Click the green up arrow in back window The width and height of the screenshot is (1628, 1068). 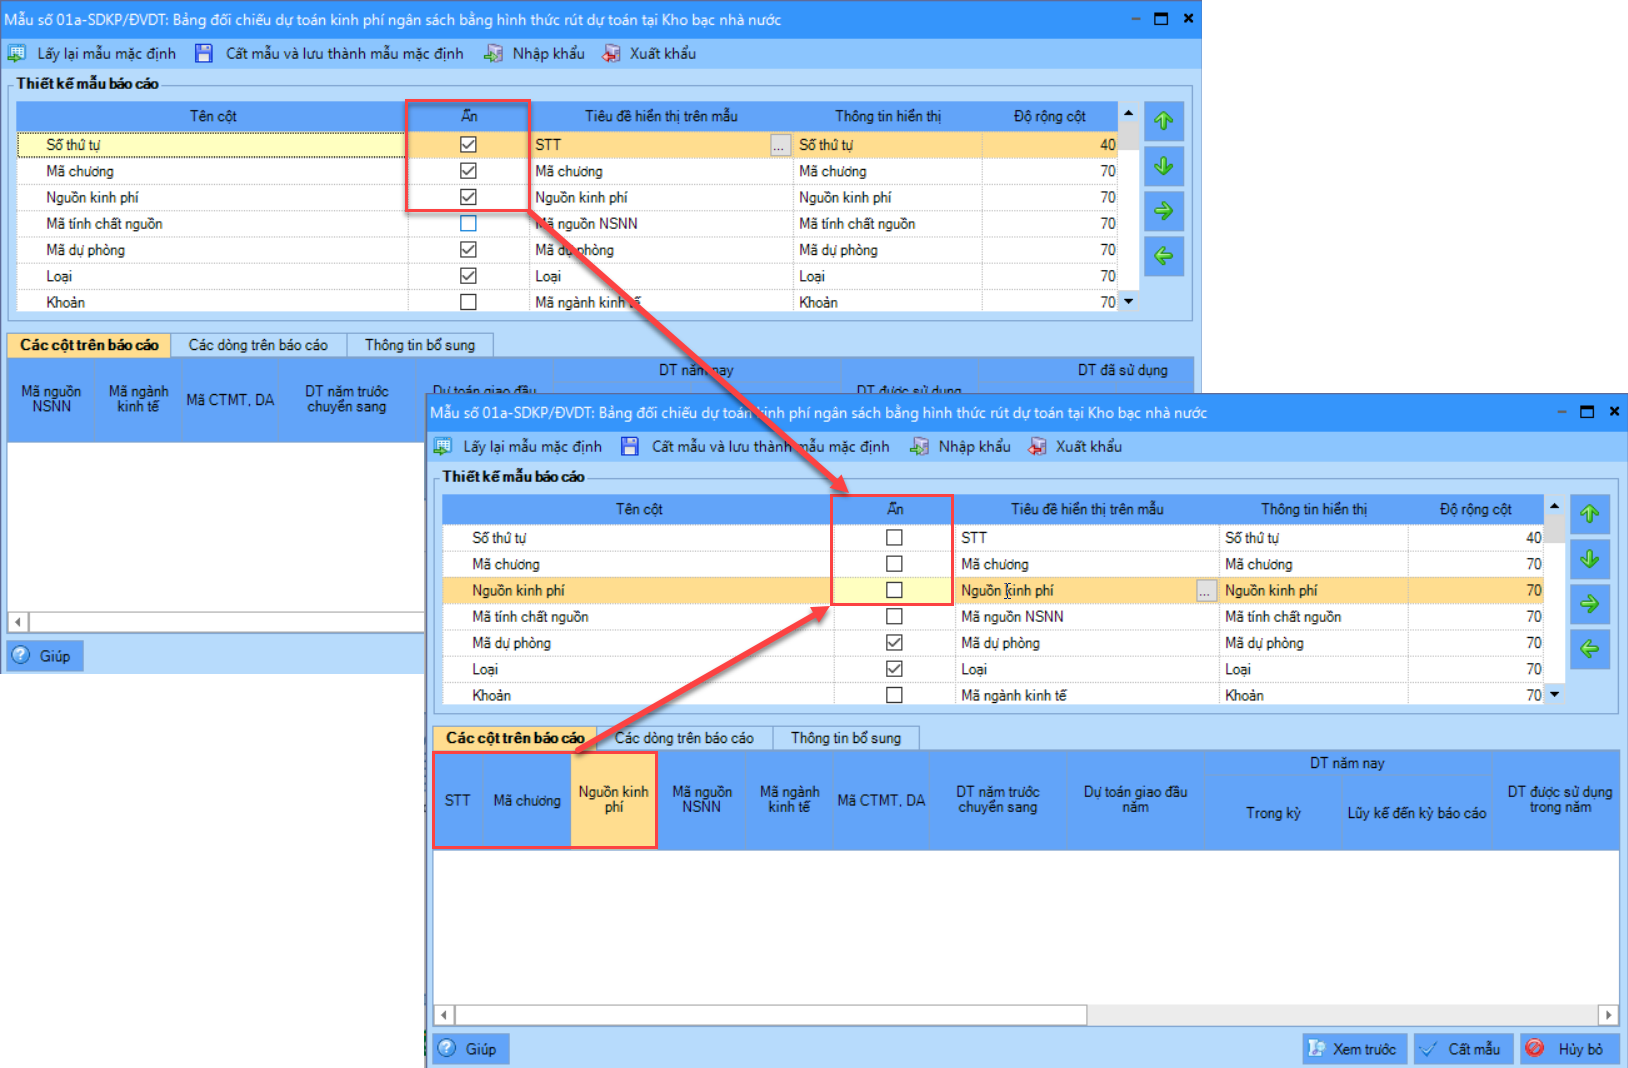click(x=1164, y=121)
